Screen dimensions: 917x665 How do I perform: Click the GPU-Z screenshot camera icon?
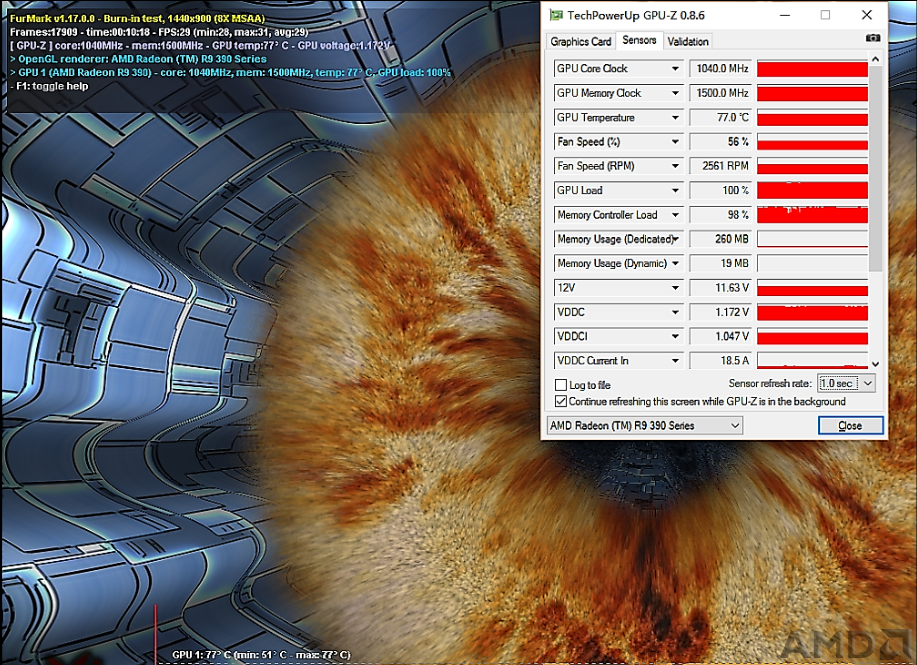tap(873, 38)
